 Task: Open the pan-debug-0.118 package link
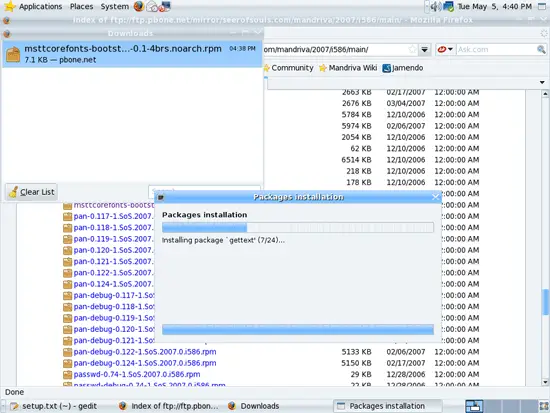tap(114, 306)
